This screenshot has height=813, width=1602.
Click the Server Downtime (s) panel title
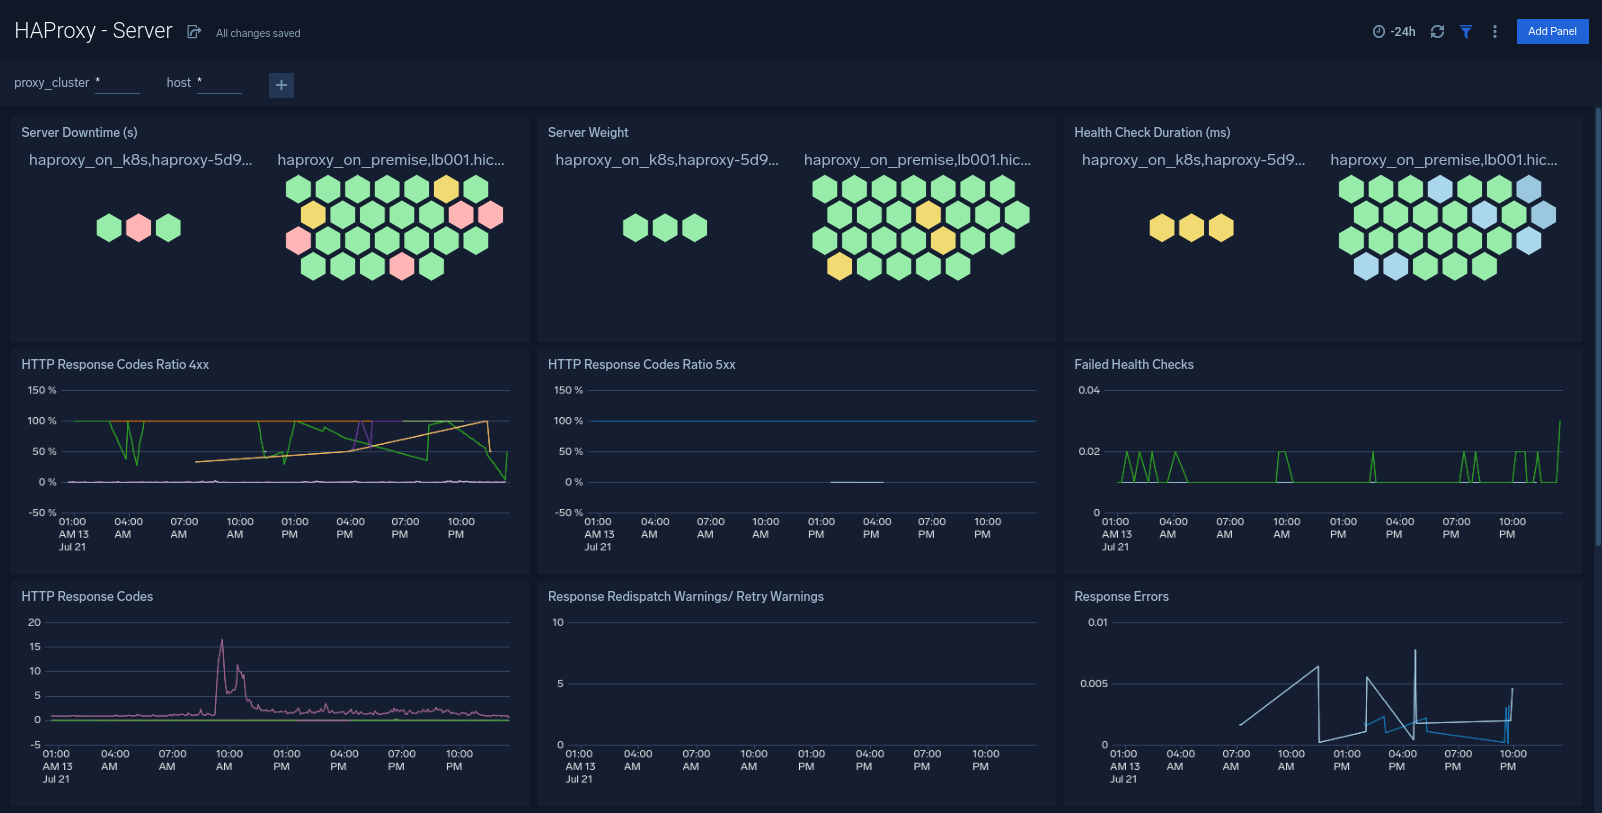(x=79, y=132)
